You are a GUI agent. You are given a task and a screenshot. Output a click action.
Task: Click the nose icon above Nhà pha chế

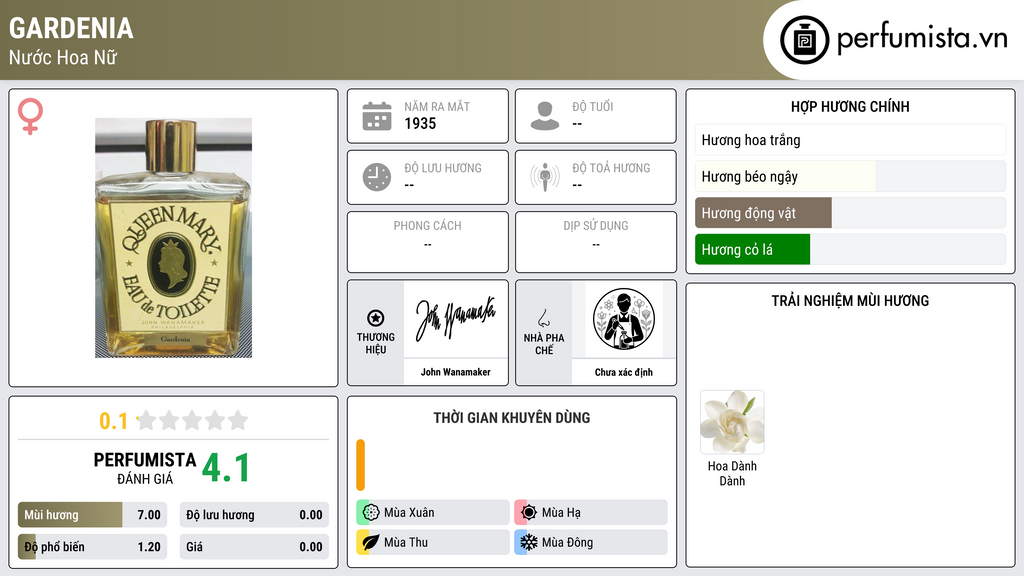click(x=543, y=318)
